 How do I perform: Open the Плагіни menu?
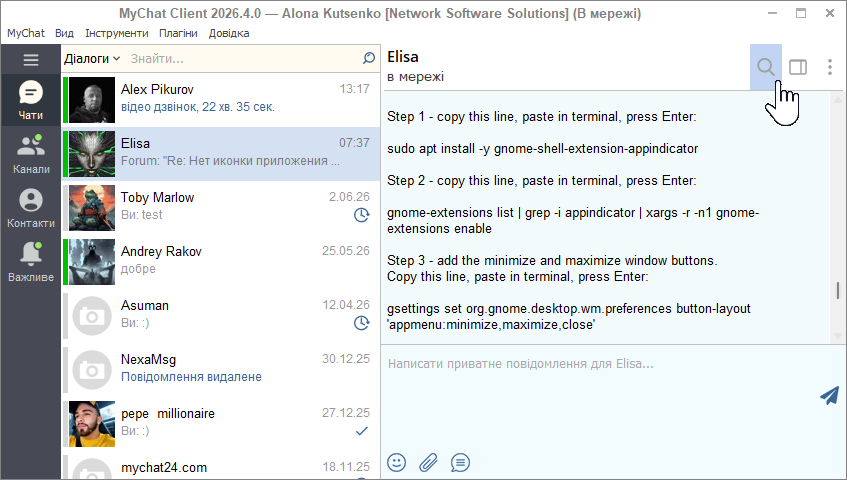click(x=178, y=33)
